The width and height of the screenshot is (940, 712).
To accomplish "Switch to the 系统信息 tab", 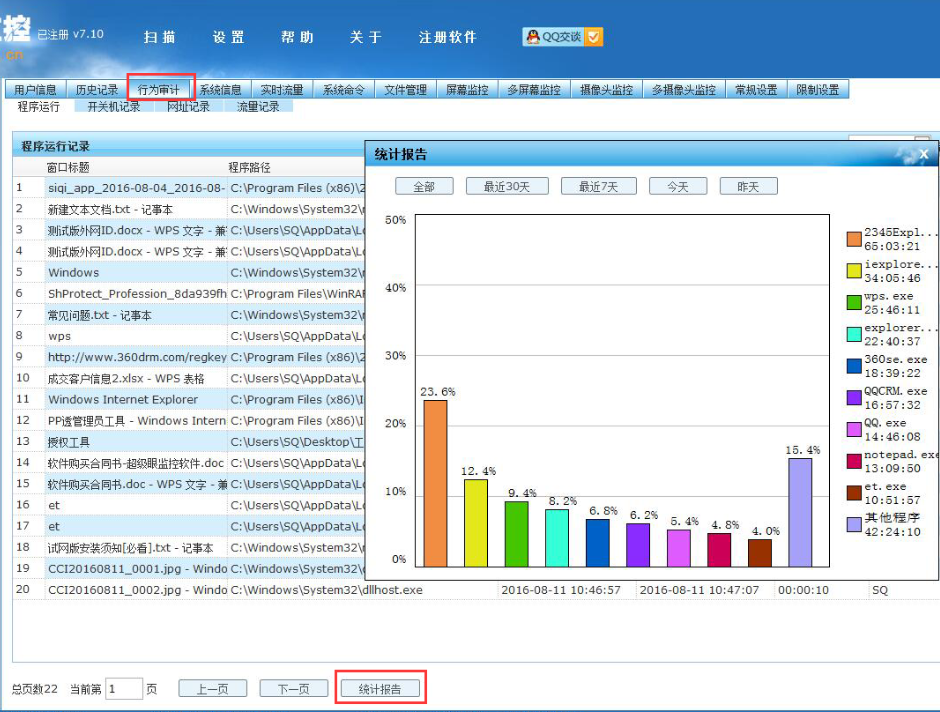I will click(221, 90).
